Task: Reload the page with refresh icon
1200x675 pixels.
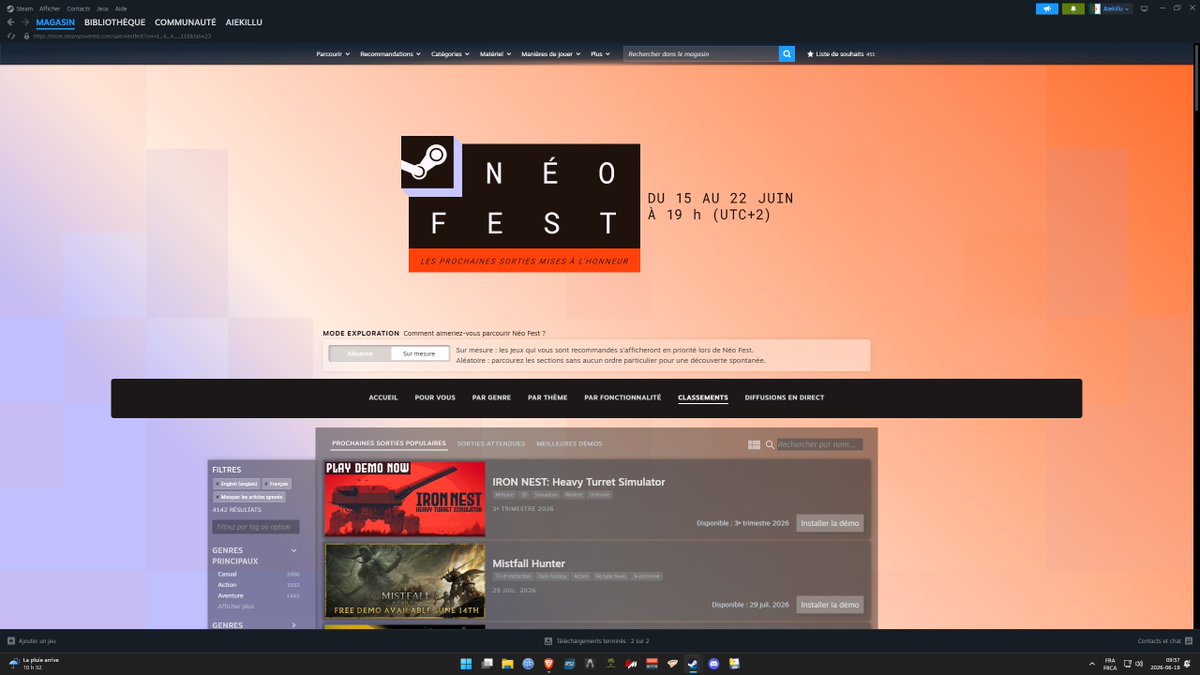Action: (x=11, y=36)
